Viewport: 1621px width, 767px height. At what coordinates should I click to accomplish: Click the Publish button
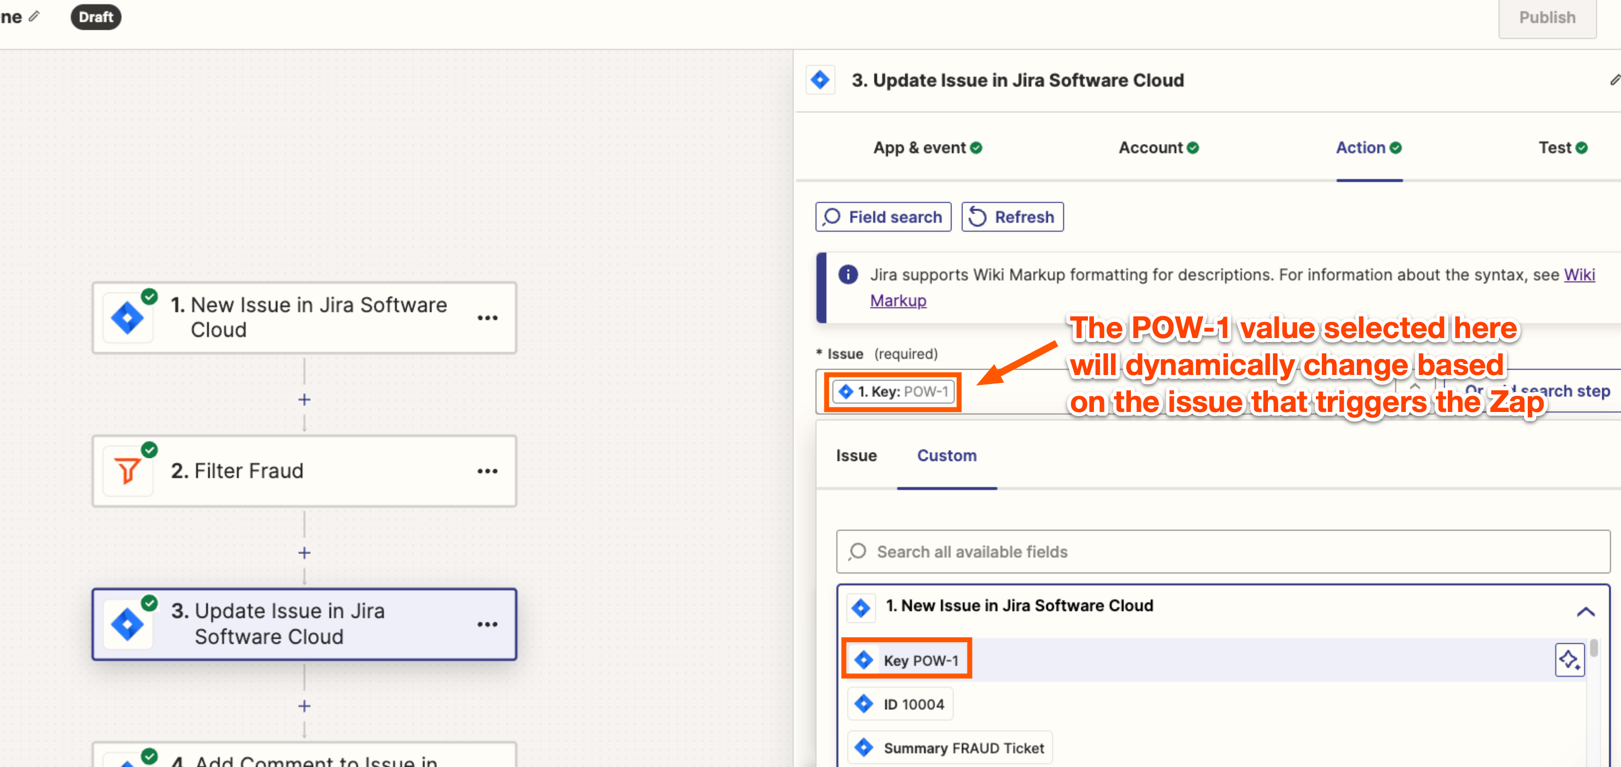pyautogui.click(x=1547, y=18)
